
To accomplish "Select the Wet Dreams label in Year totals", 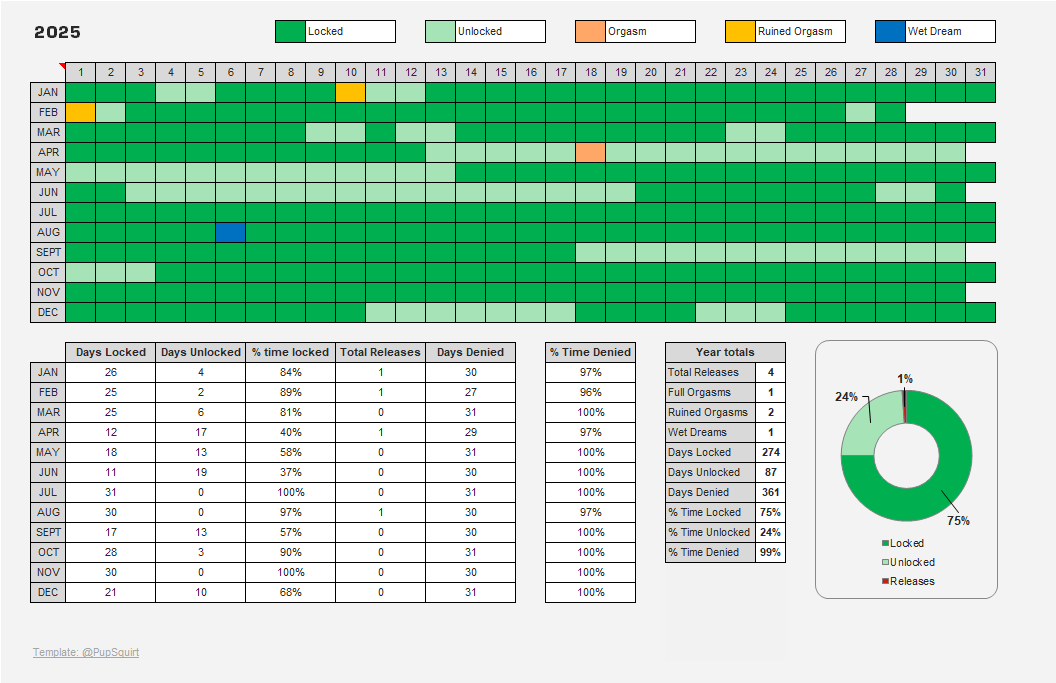I will pyautogui.click(x=711, y=432).
